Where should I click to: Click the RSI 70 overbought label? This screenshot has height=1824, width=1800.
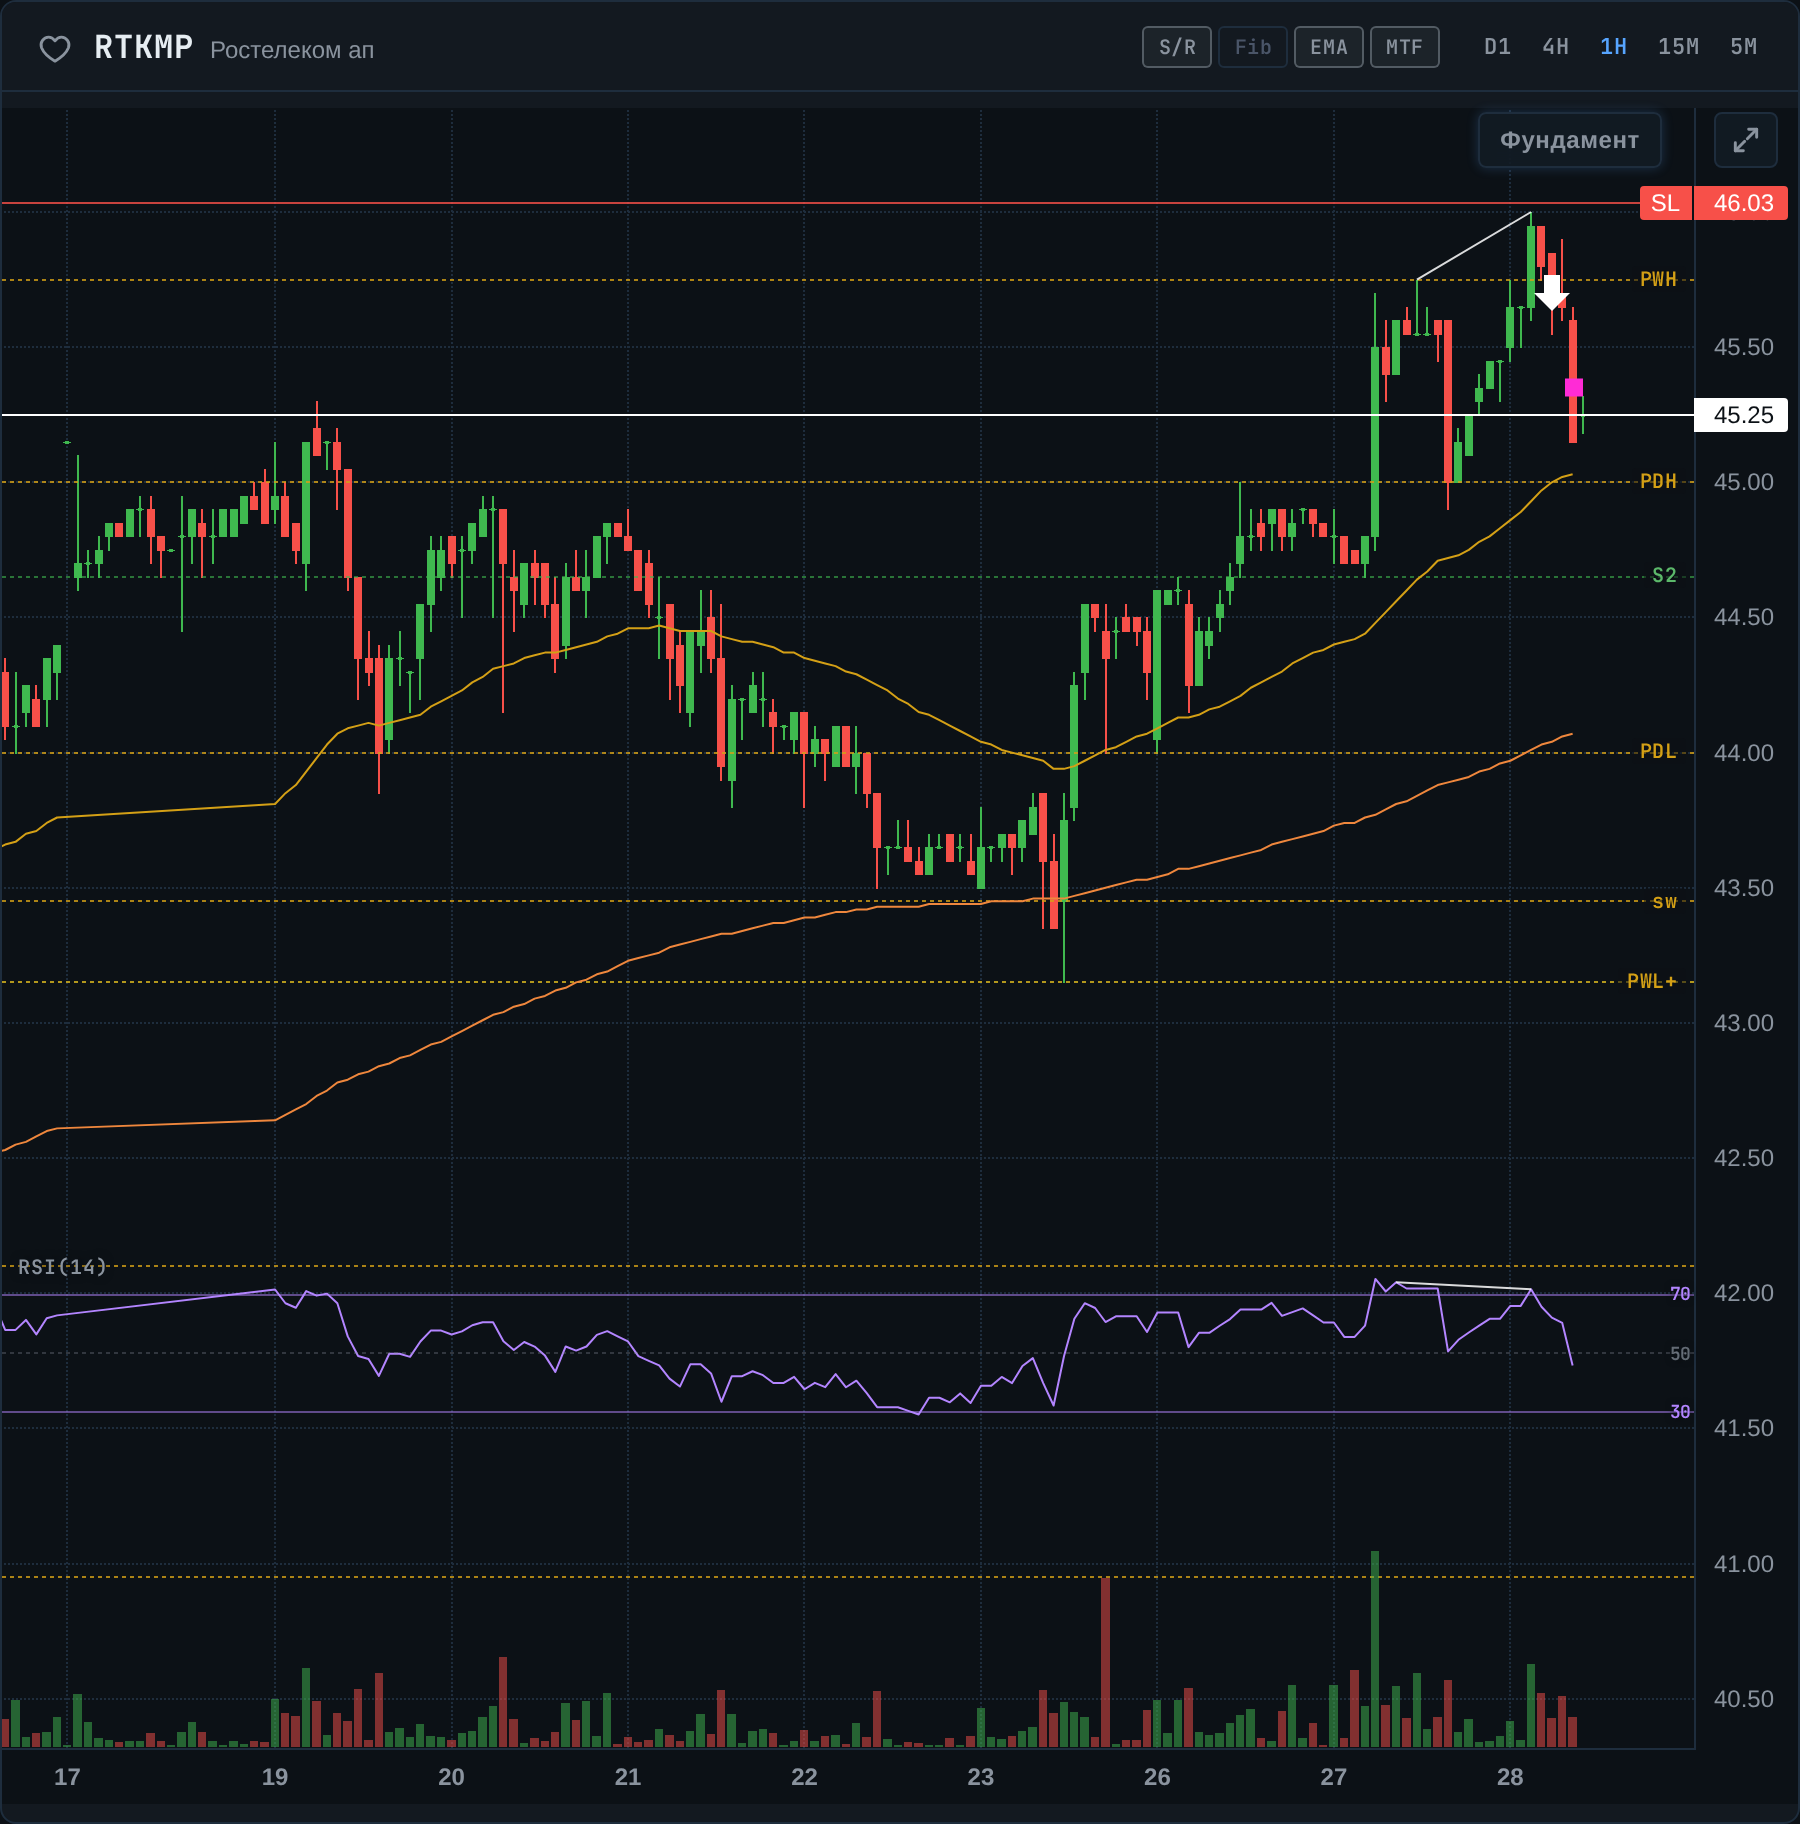pyautogui.click(x=1680, y=1294)
